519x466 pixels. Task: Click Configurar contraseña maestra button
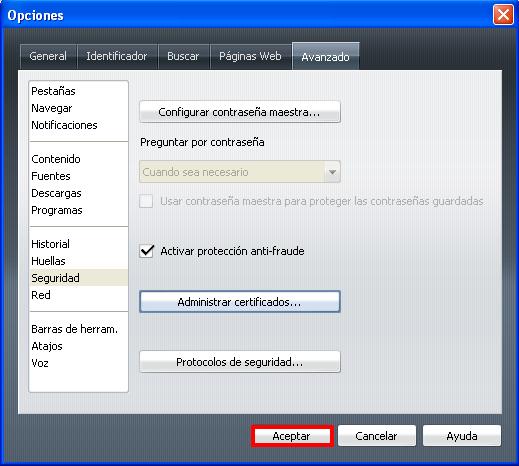tap(240, 112)
